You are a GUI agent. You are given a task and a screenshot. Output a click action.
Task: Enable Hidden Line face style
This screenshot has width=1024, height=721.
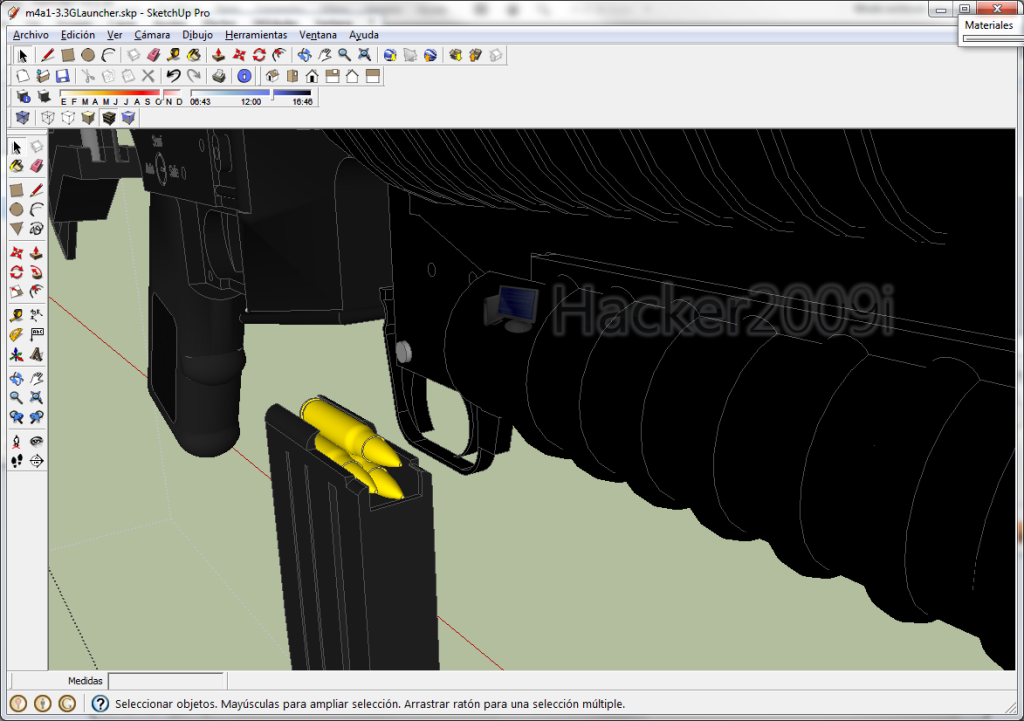click(x=68, y=118)
